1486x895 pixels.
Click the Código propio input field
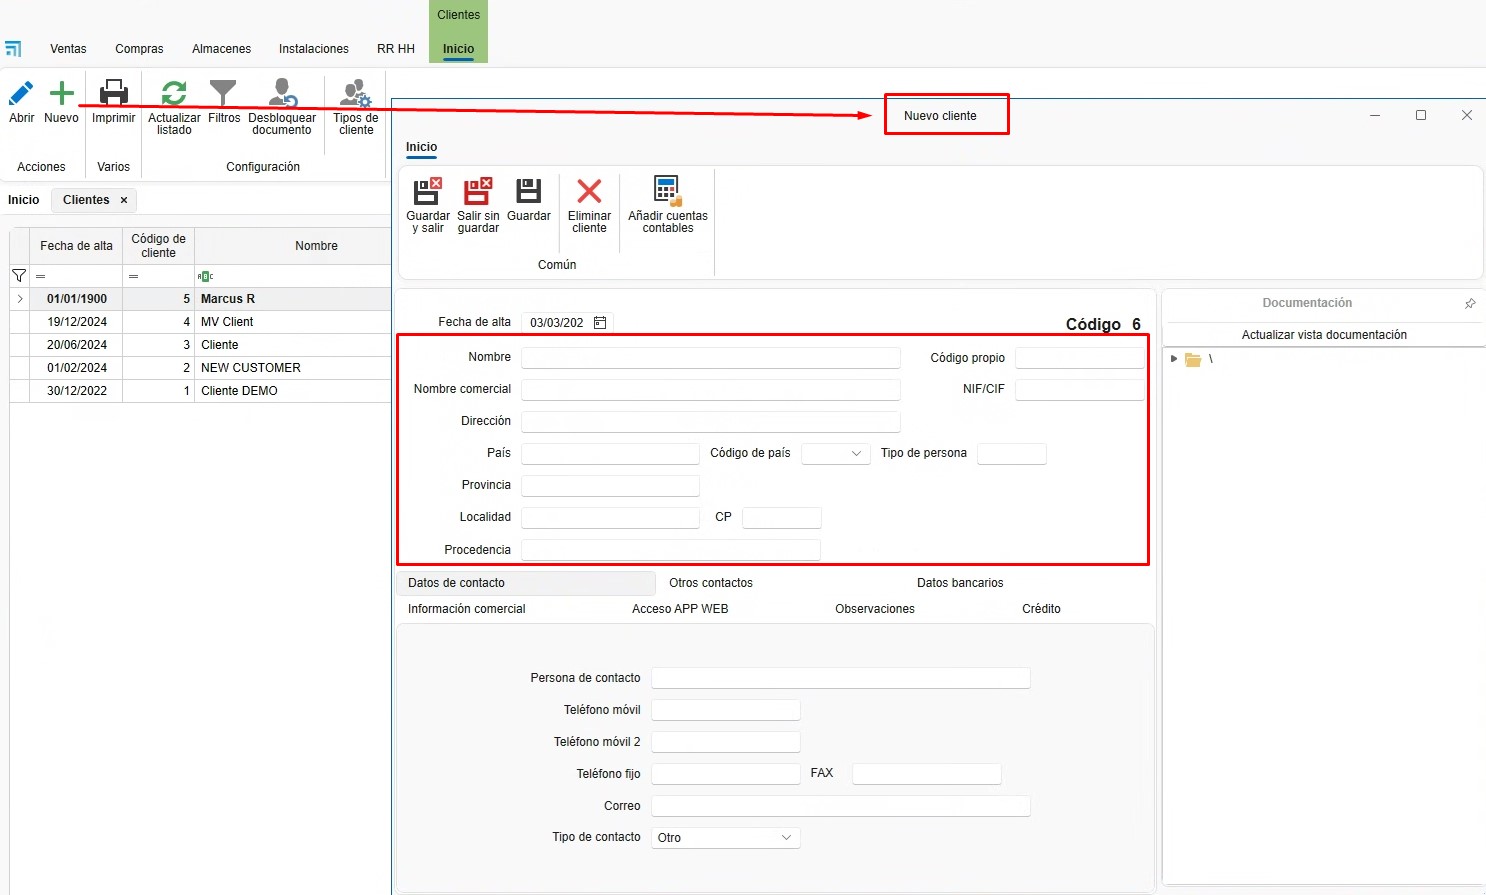coord(1080,358)
